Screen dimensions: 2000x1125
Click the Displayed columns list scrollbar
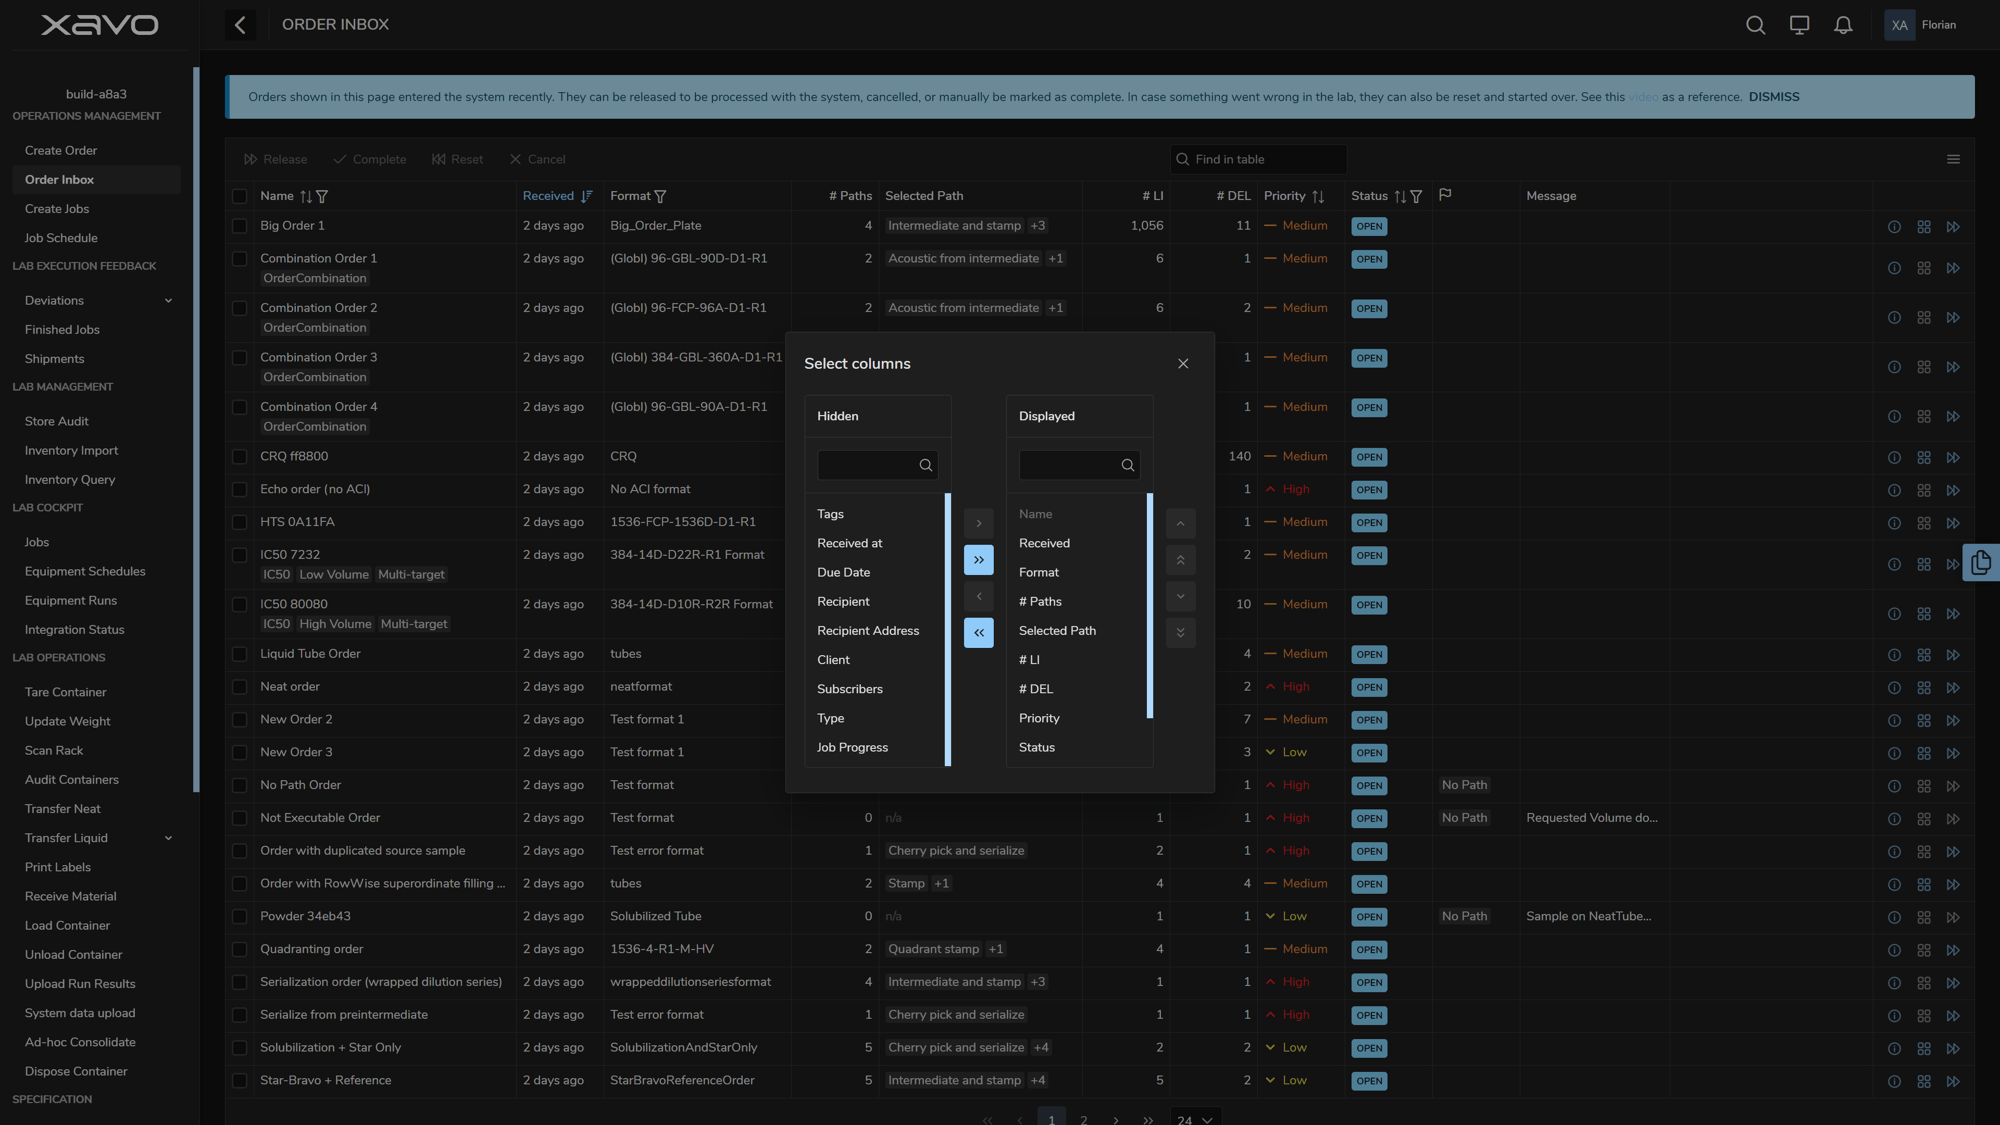click(x=1150, y=605)
